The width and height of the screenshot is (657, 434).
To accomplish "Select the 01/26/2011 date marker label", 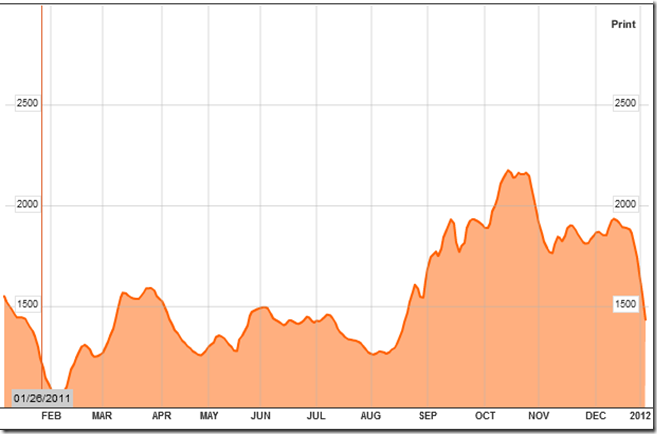I will pos(41,398).
